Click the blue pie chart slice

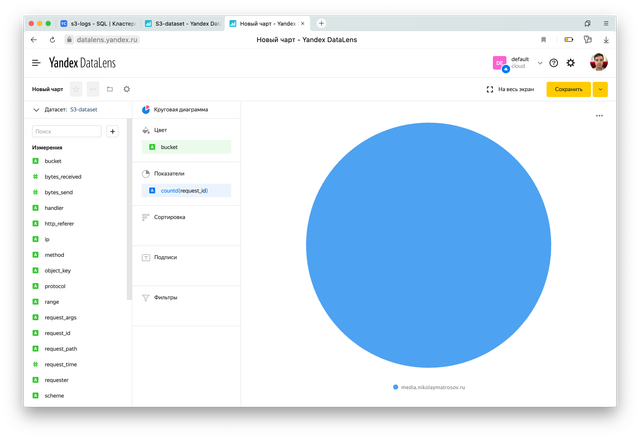click(428, 246)
